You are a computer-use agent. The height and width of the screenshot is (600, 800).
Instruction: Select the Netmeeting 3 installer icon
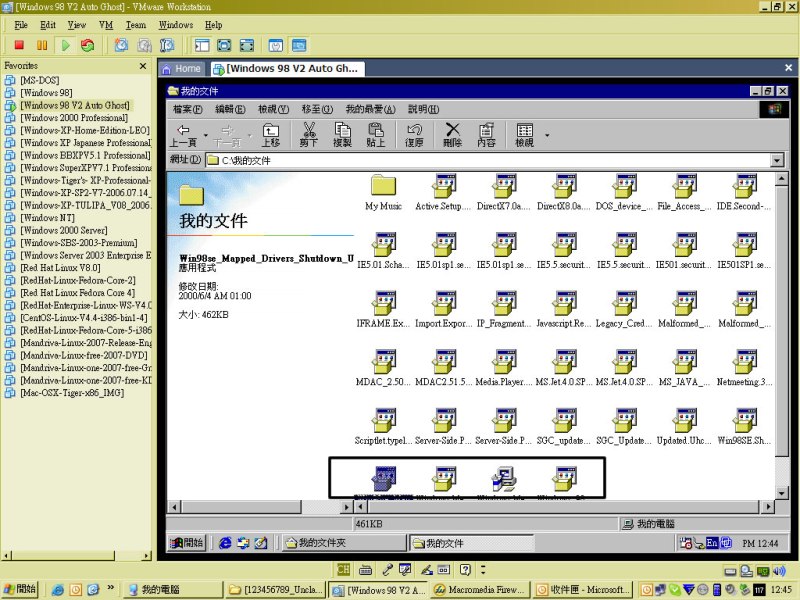(x=744, y=368)
